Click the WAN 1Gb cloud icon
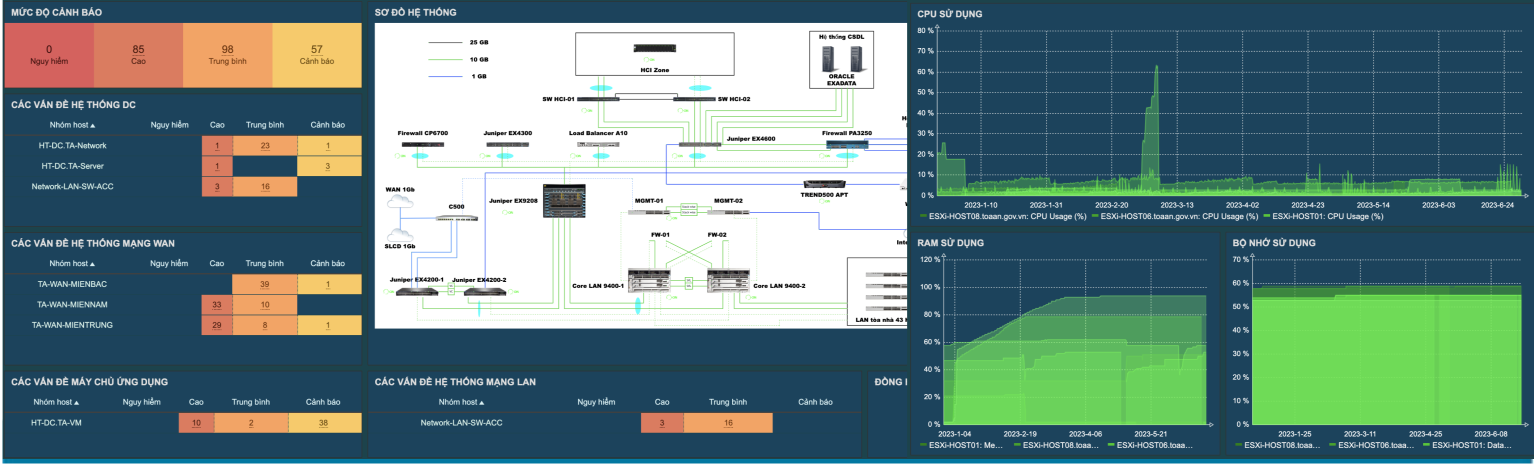The image size is (1534, 464). click(400, 203)
